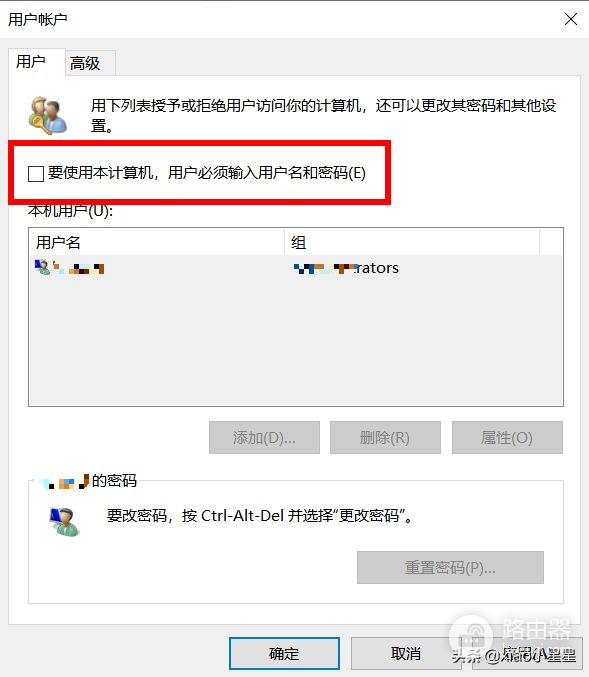589x677 pixels.
Task: Enable the require username and password checkbox
Action: click(x=36, y=174)
